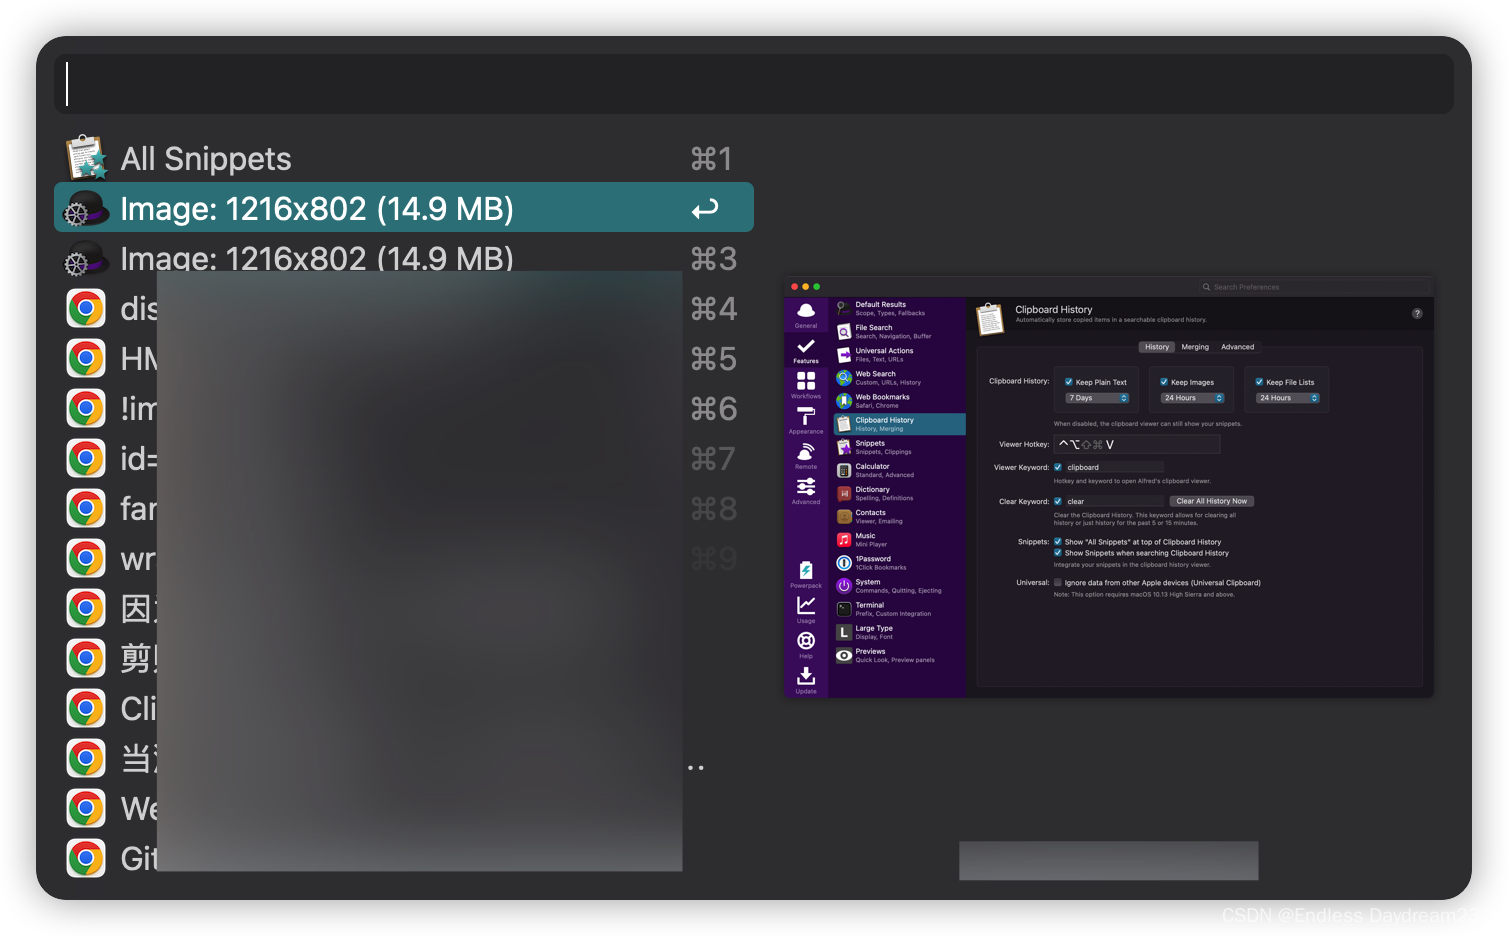Open the Workflows section in Alfred Preferences preview
The width and height of the screenshot is (1508, 936).
(x=806, y=386)
